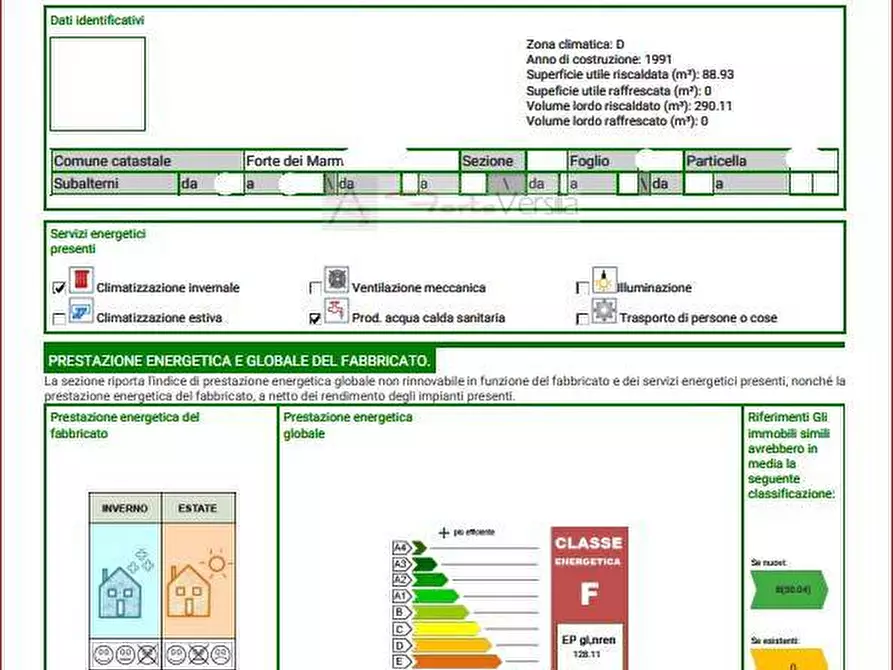893x670 pixels.
Task: Click the hot water tap icon
Action: pyautogui.click(x=336, y=310)
